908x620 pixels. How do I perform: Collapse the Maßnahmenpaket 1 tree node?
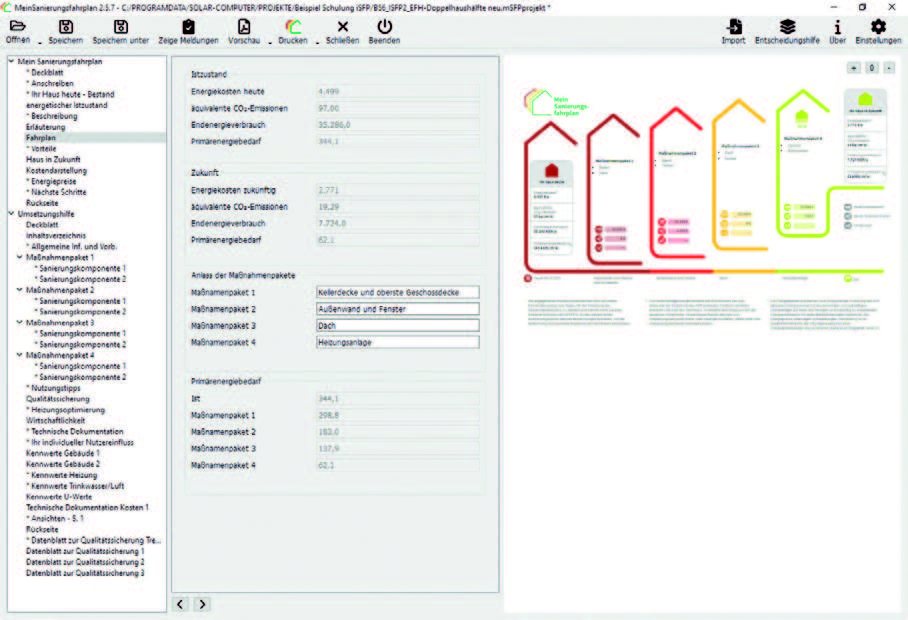[20, 257]
